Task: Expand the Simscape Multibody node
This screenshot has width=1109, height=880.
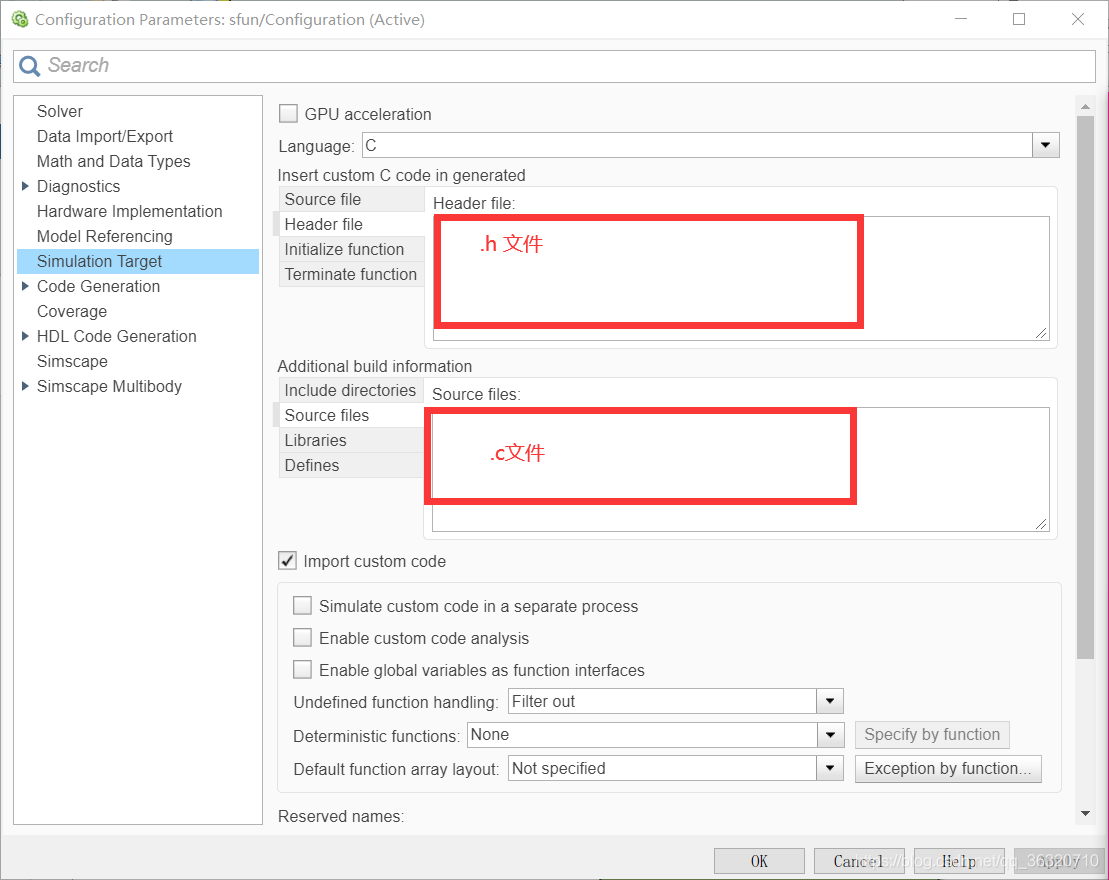Action: 25,386
